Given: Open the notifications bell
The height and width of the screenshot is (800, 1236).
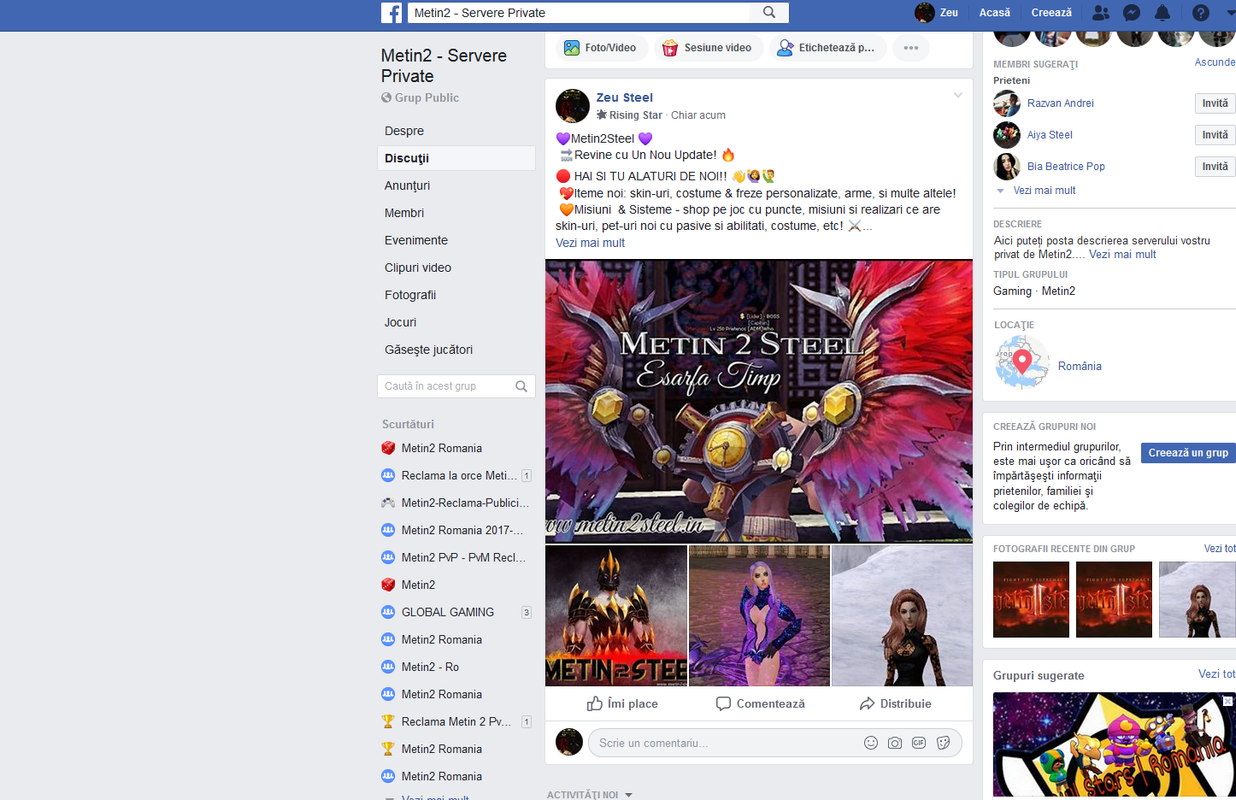Looking at the screenshot, I should click(x=1163, y=13).
